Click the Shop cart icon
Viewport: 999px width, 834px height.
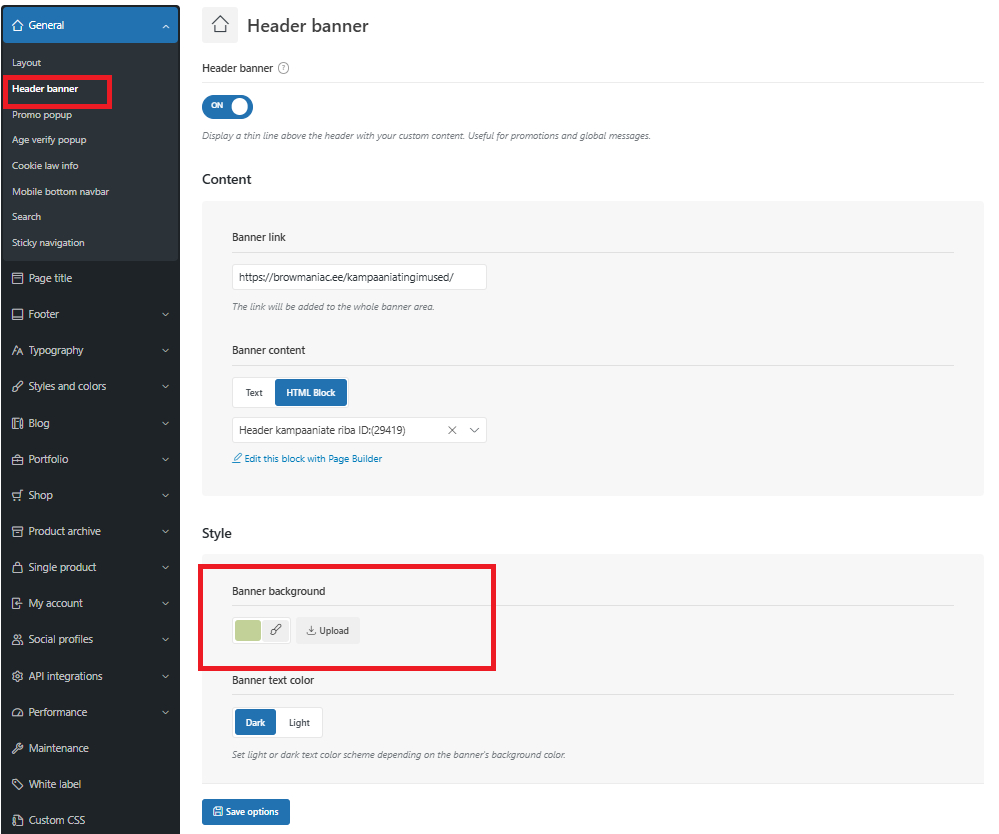(18, 495)
